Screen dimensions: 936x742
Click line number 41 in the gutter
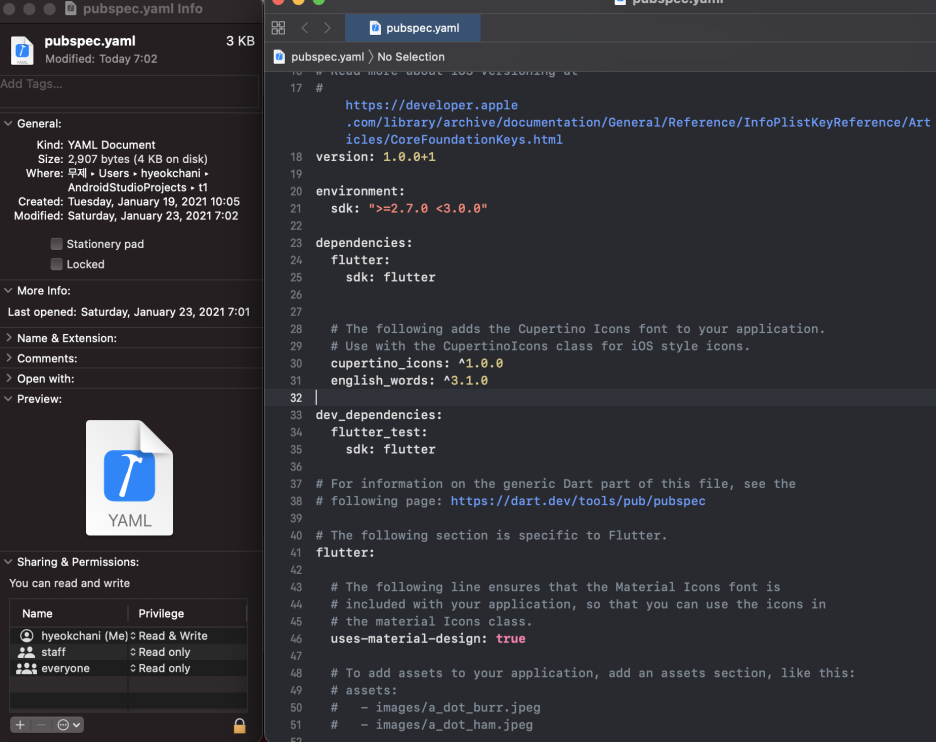(296, 553)
